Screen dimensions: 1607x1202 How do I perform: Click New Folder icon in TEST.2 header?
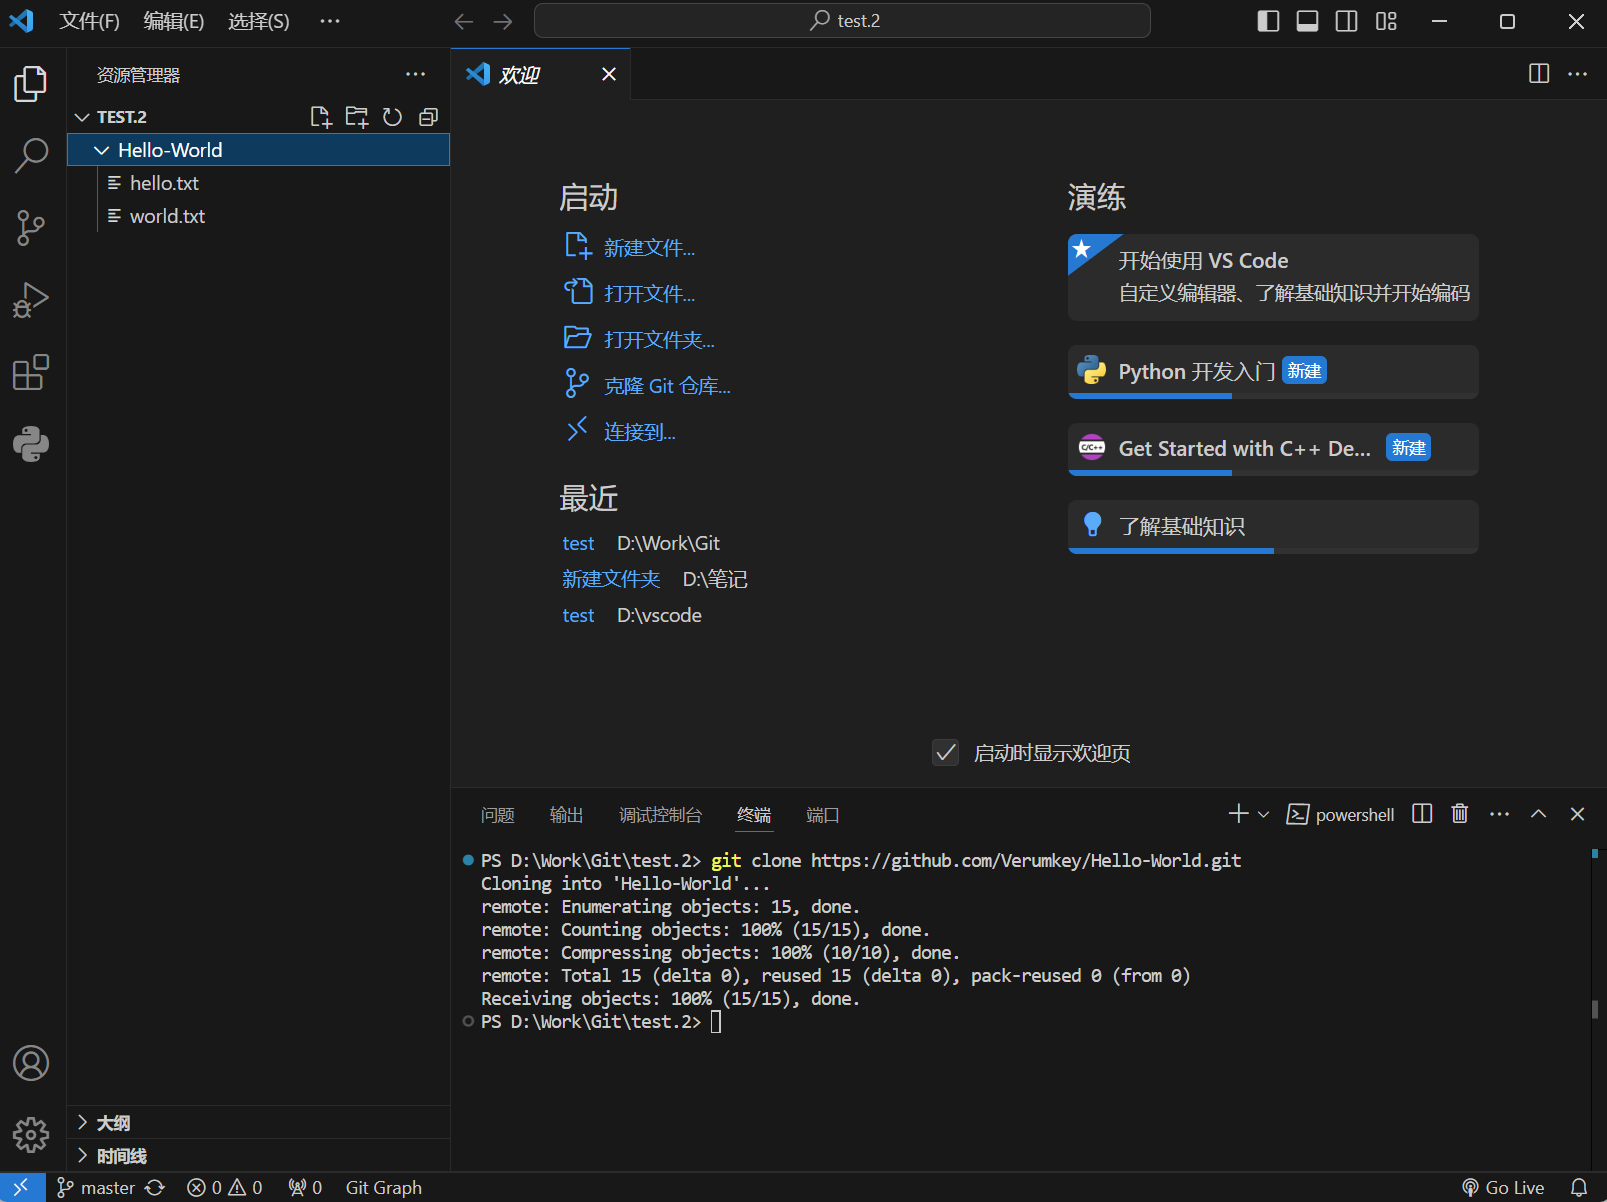[356, 117]
